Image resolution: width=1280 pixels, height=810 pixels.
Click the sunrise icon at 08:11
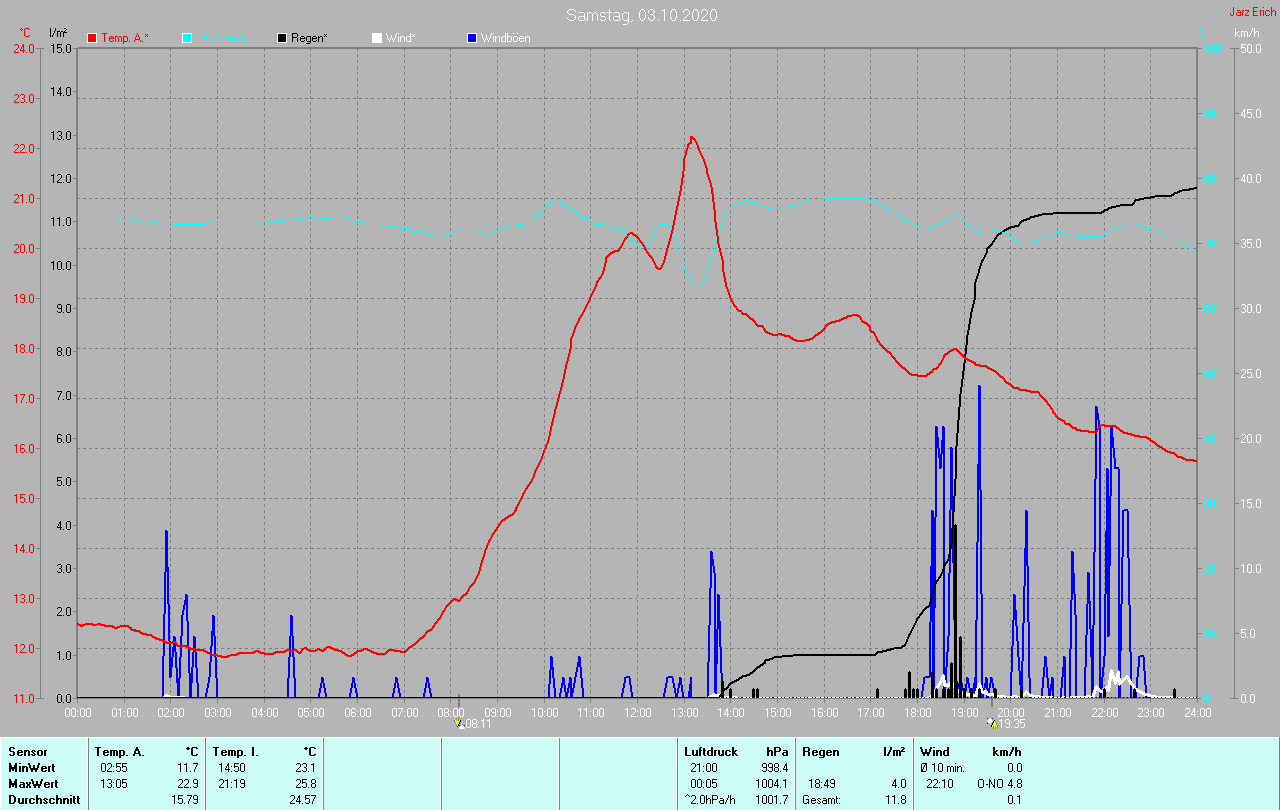point(459,723)
